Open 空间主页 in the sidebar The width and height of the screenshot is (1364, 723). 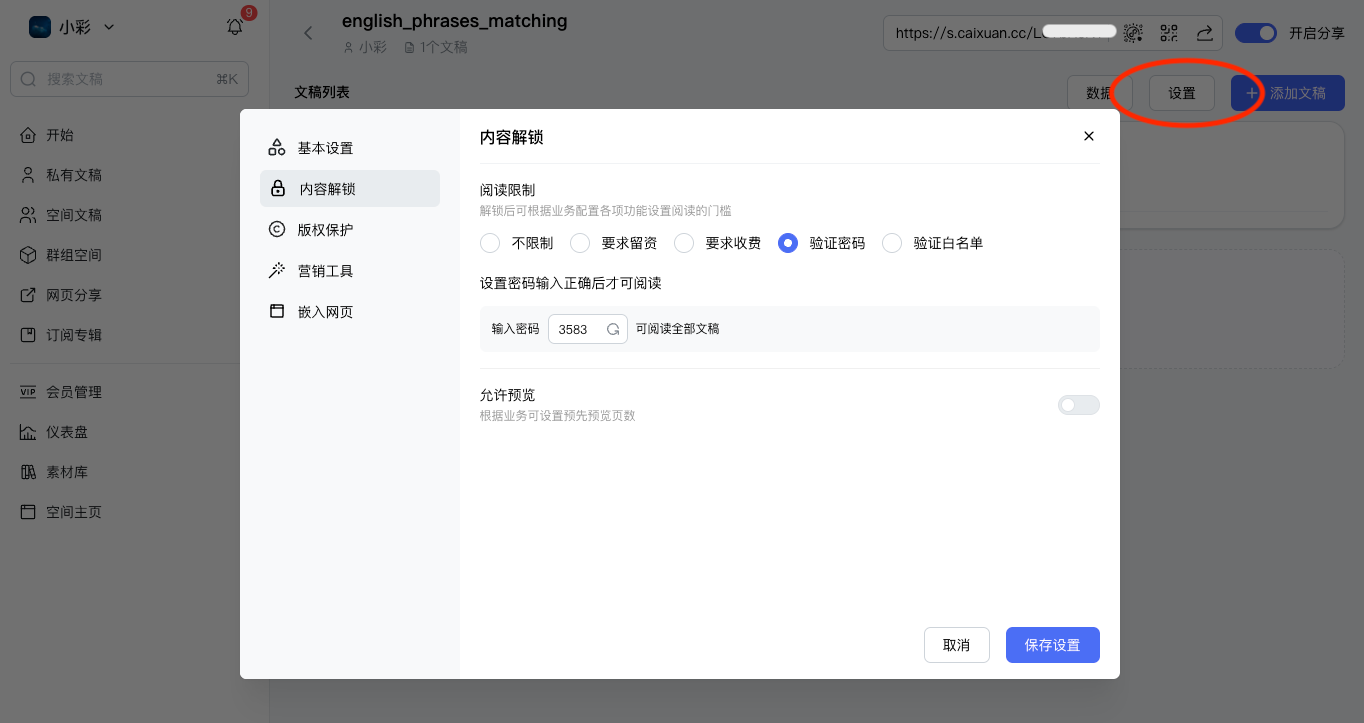(x=74, y=512)
